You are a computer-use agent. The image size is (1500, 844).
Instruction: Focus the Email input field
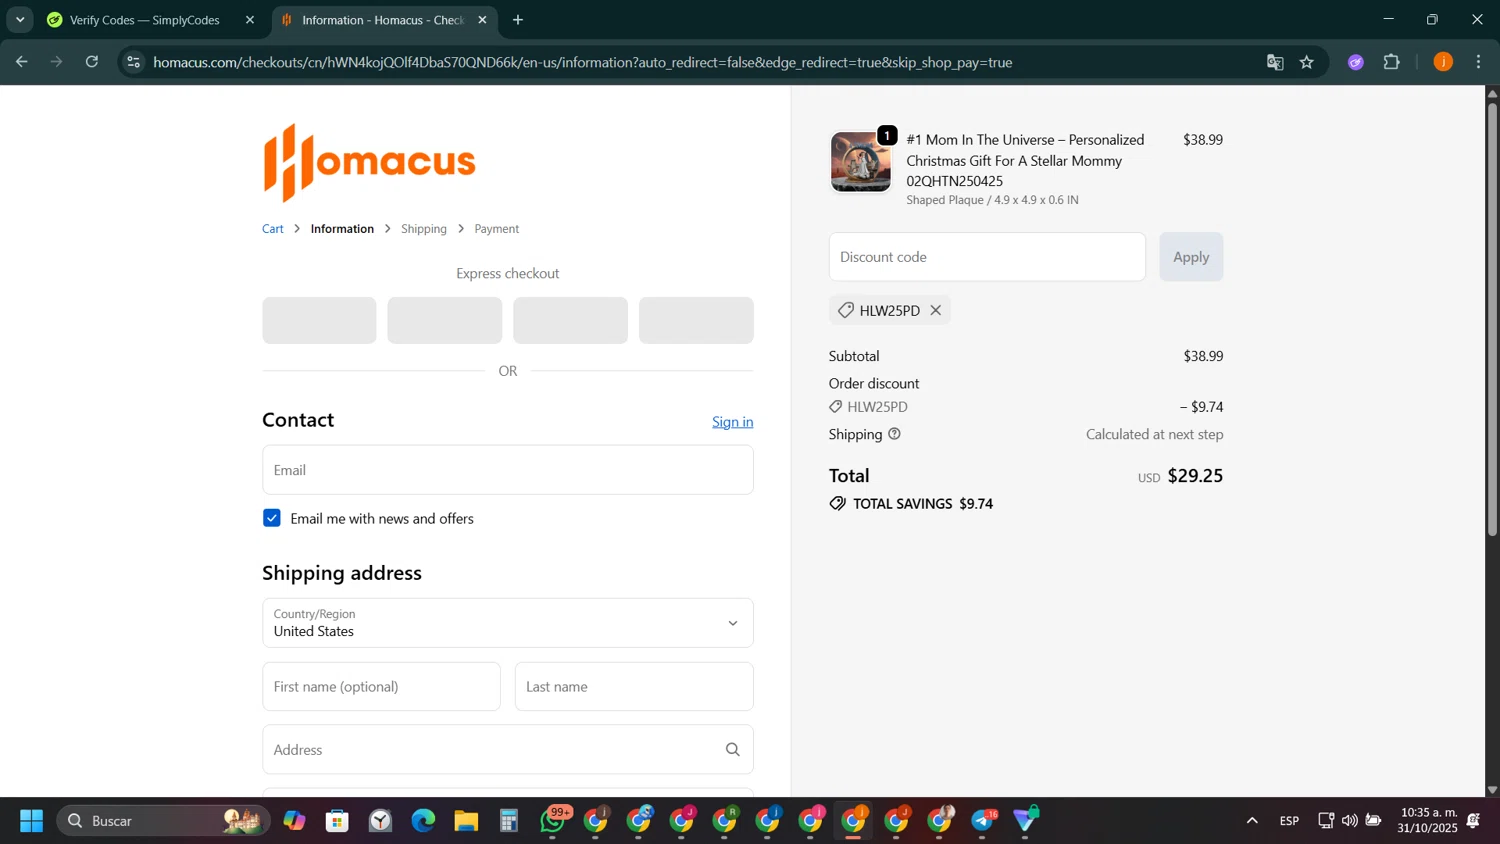(508, 470)
